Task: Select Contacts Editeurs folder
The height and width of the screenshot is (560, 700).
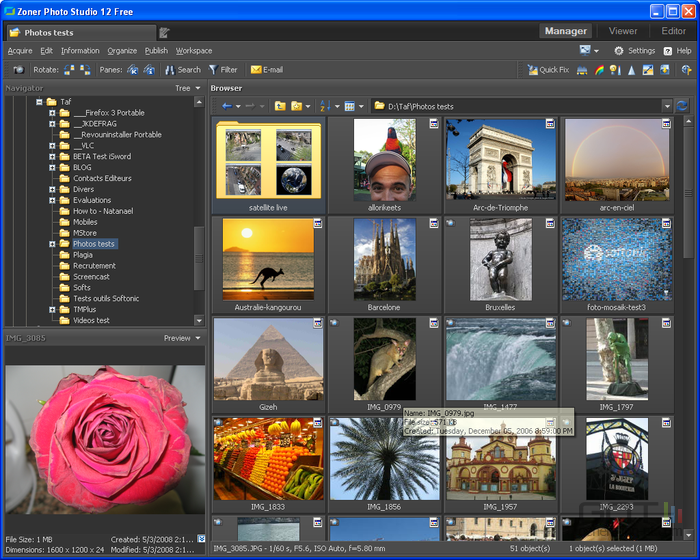Action: (102, 178)
